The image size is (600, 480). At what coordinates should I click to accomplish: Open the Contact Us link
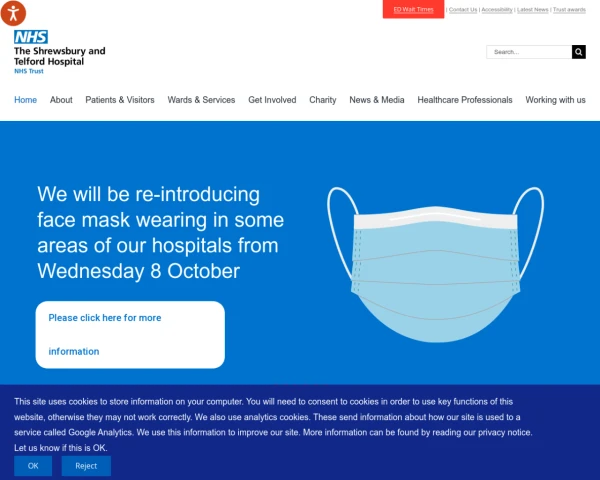(463, 10)
